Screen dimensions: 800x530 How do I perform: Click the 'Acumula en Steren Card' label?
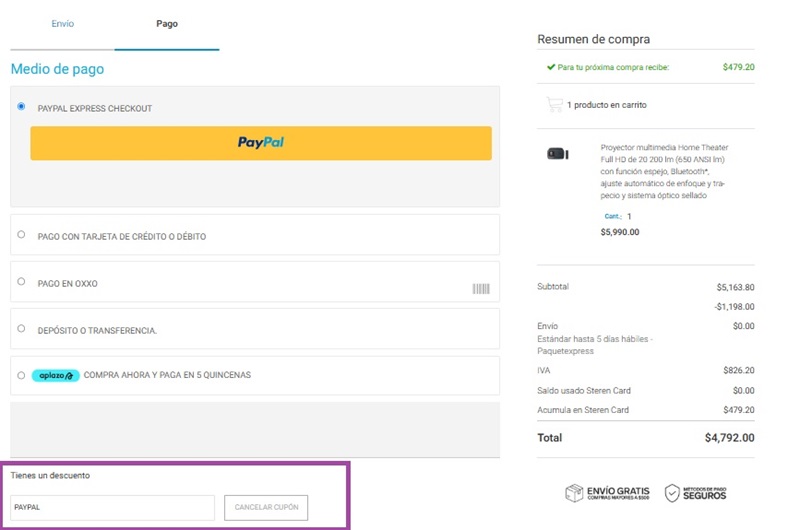pyautogui.click(x=583, y=410)
